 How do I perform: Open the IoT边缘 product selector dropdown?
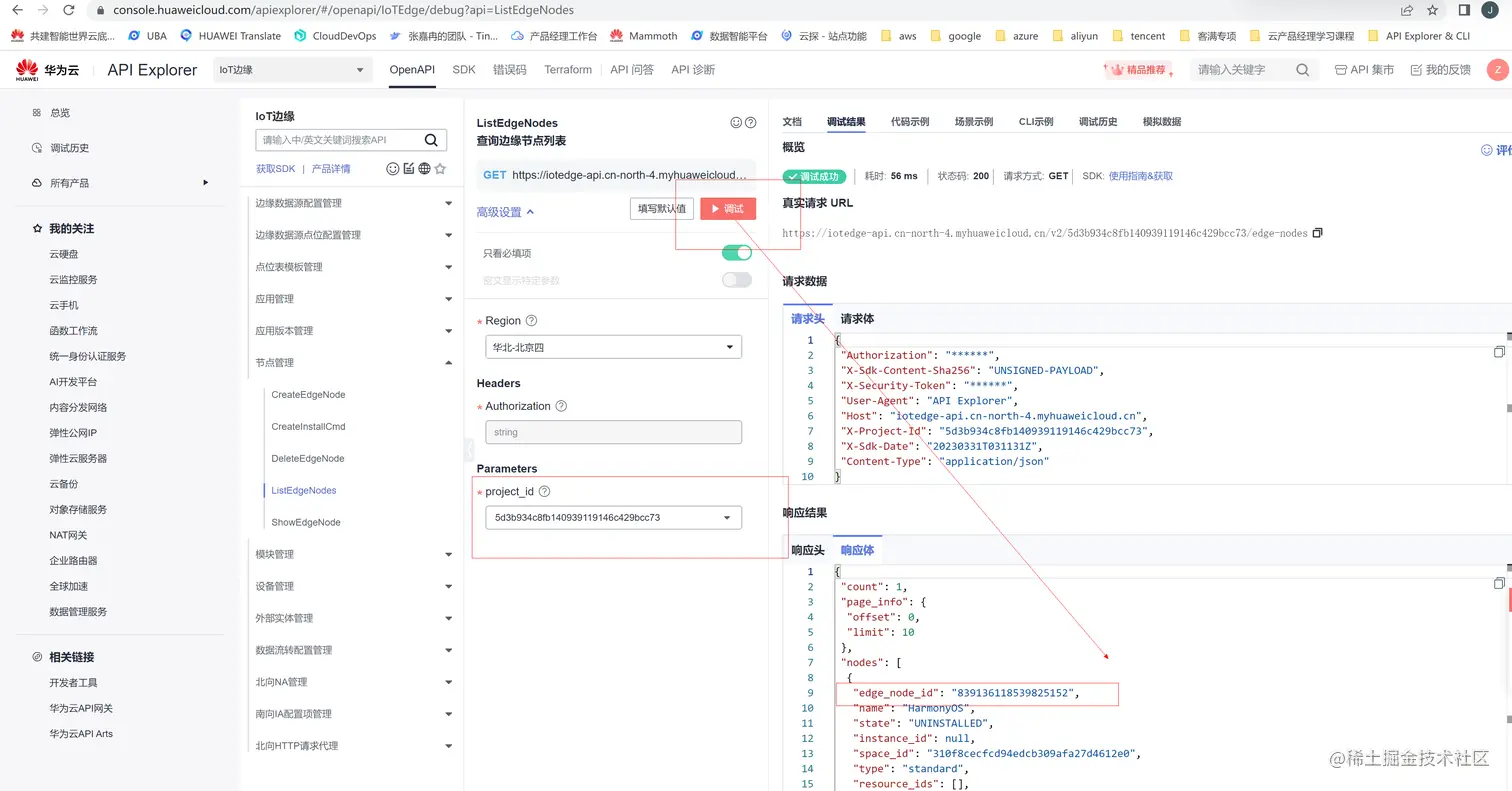[293, 70]
